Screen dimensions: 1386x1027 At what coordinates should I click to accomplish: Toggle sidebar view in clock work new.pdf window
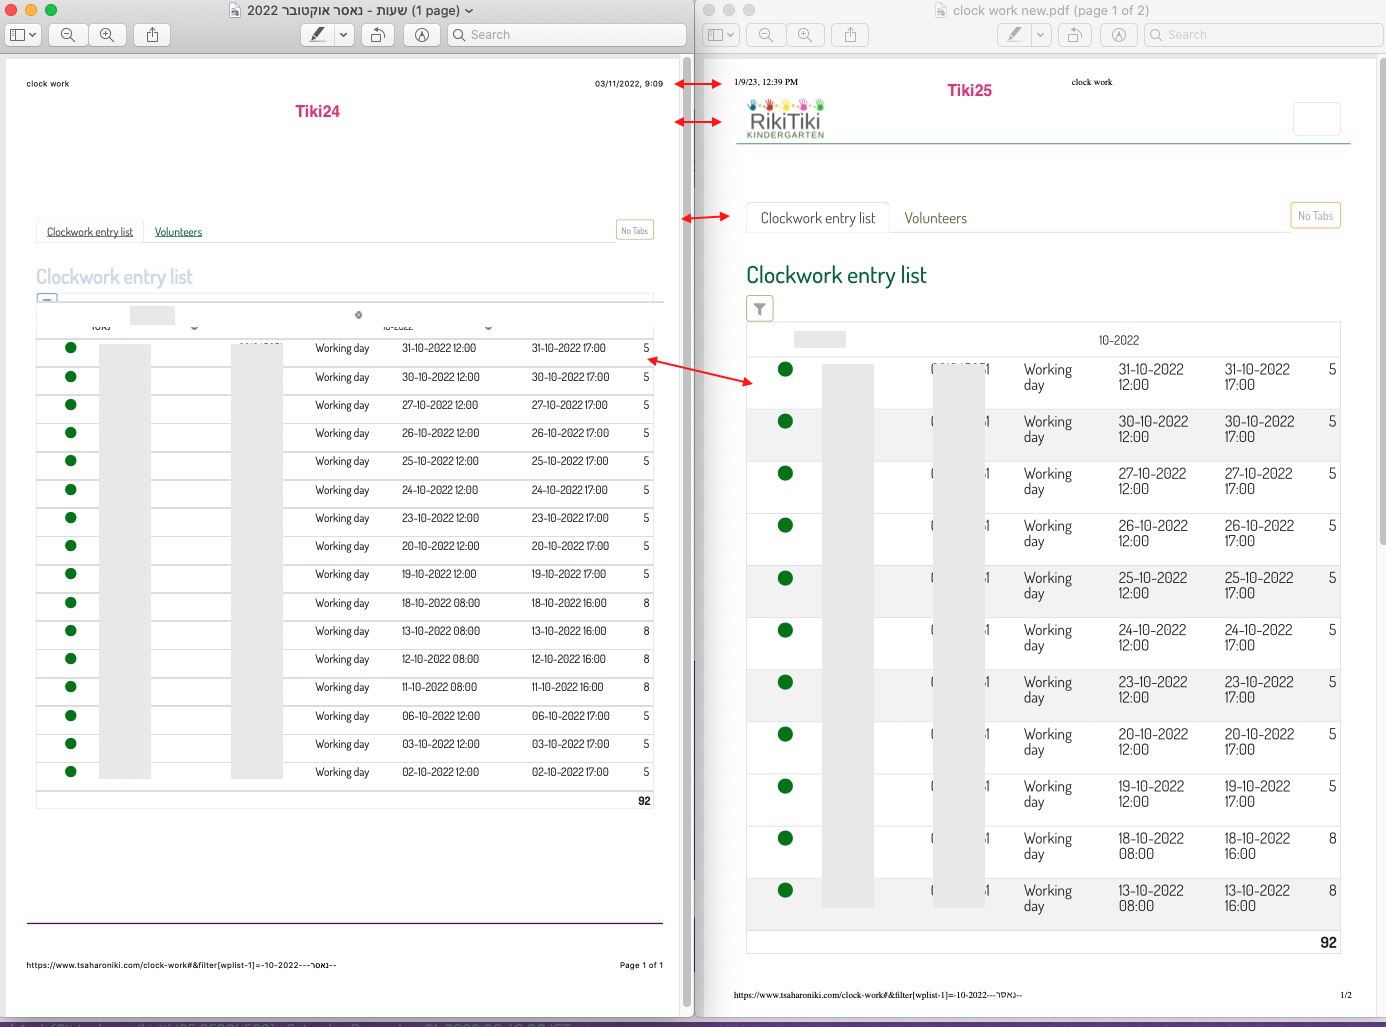720,35
